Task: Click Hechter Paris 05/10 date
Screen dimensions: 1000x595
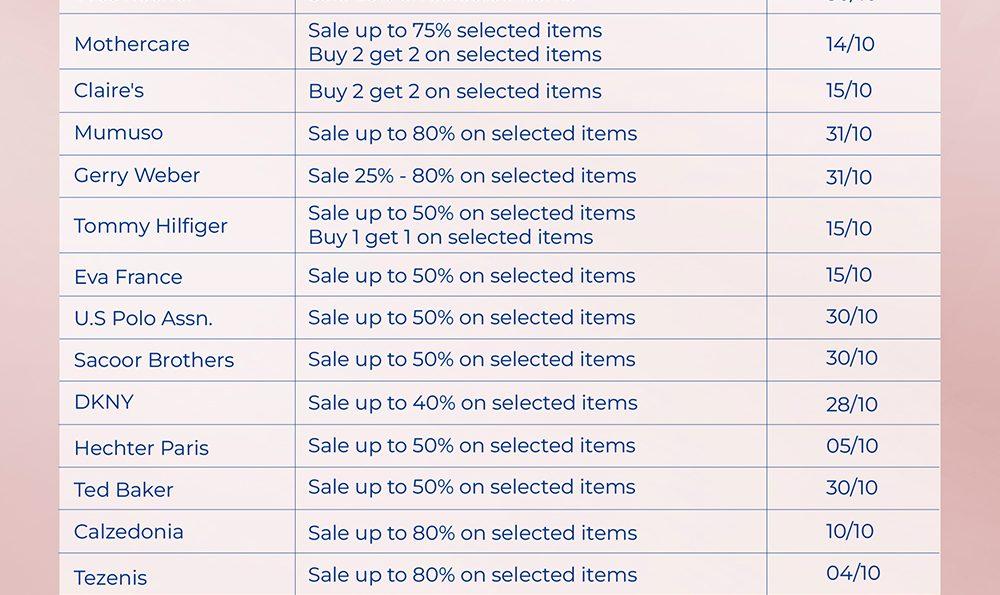Action: [852, 446]
